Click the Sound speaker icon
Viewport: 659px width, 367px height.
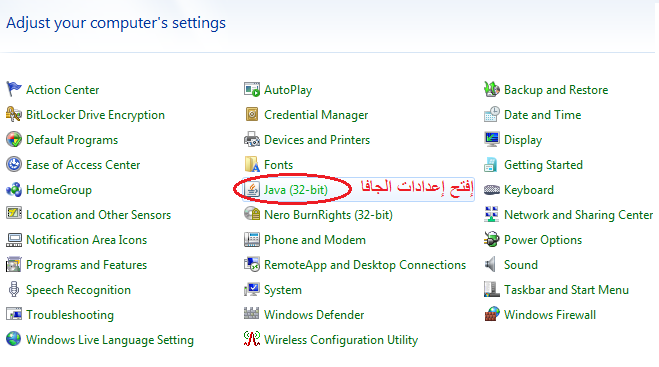coord(492,264)
